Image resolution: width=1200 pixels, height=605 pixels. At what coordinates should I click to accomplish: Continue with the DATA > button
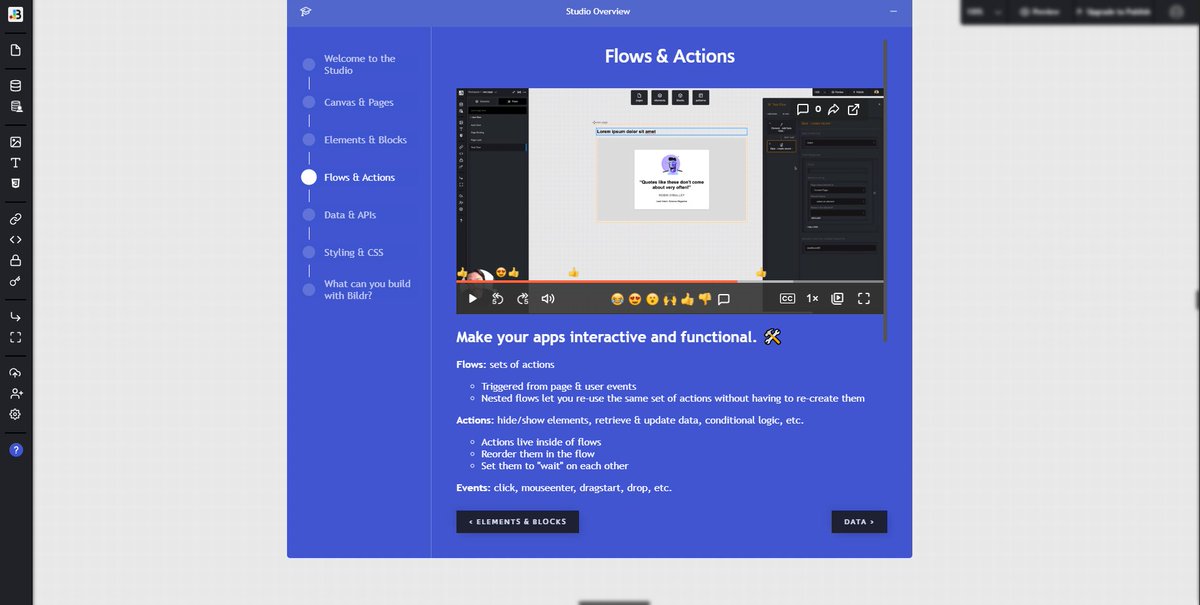click(x=859, y=522)
